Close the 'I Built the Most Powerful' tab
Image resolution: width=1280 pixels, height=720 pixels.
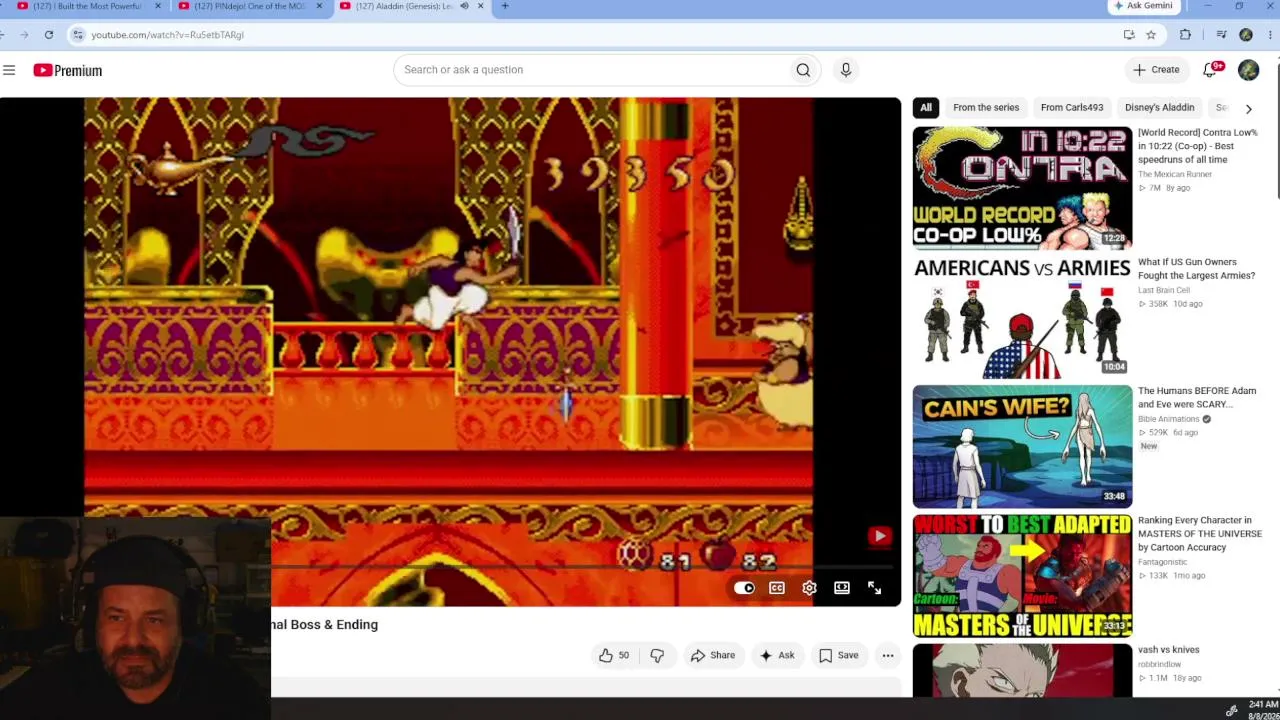(x=157, y=6)
